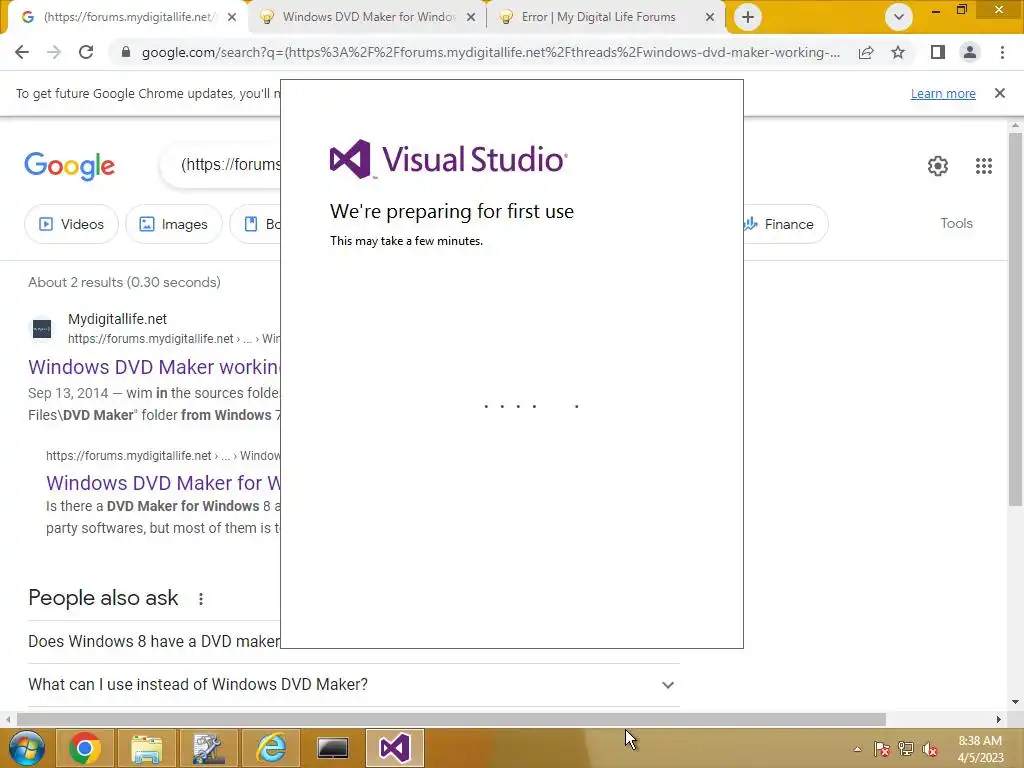Close the Google search tab
The image size is (1024, 768).
(x=232, y=17)
